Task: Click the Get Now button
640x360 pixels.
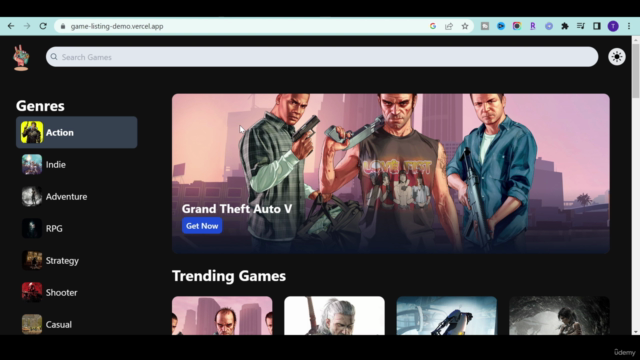Action: coord(202,226)
